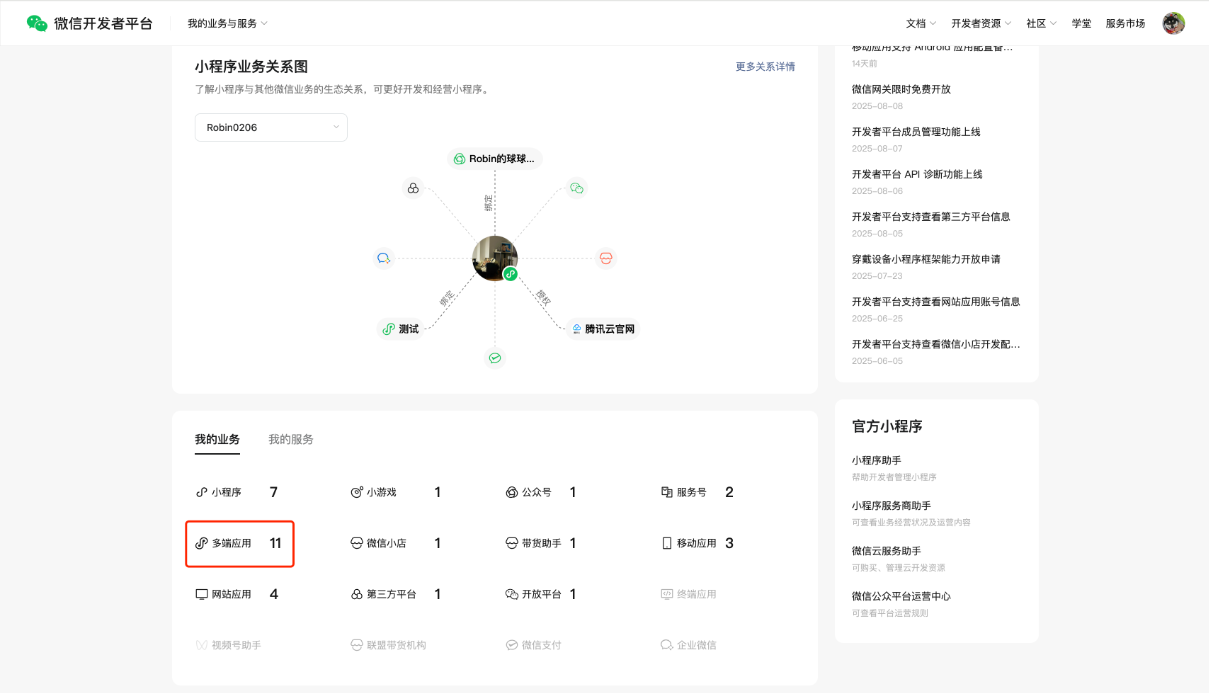This screenshot has height=693, width=1209.
Task: Open the 小程序助手 official mini program
Action: pos(877,460)
